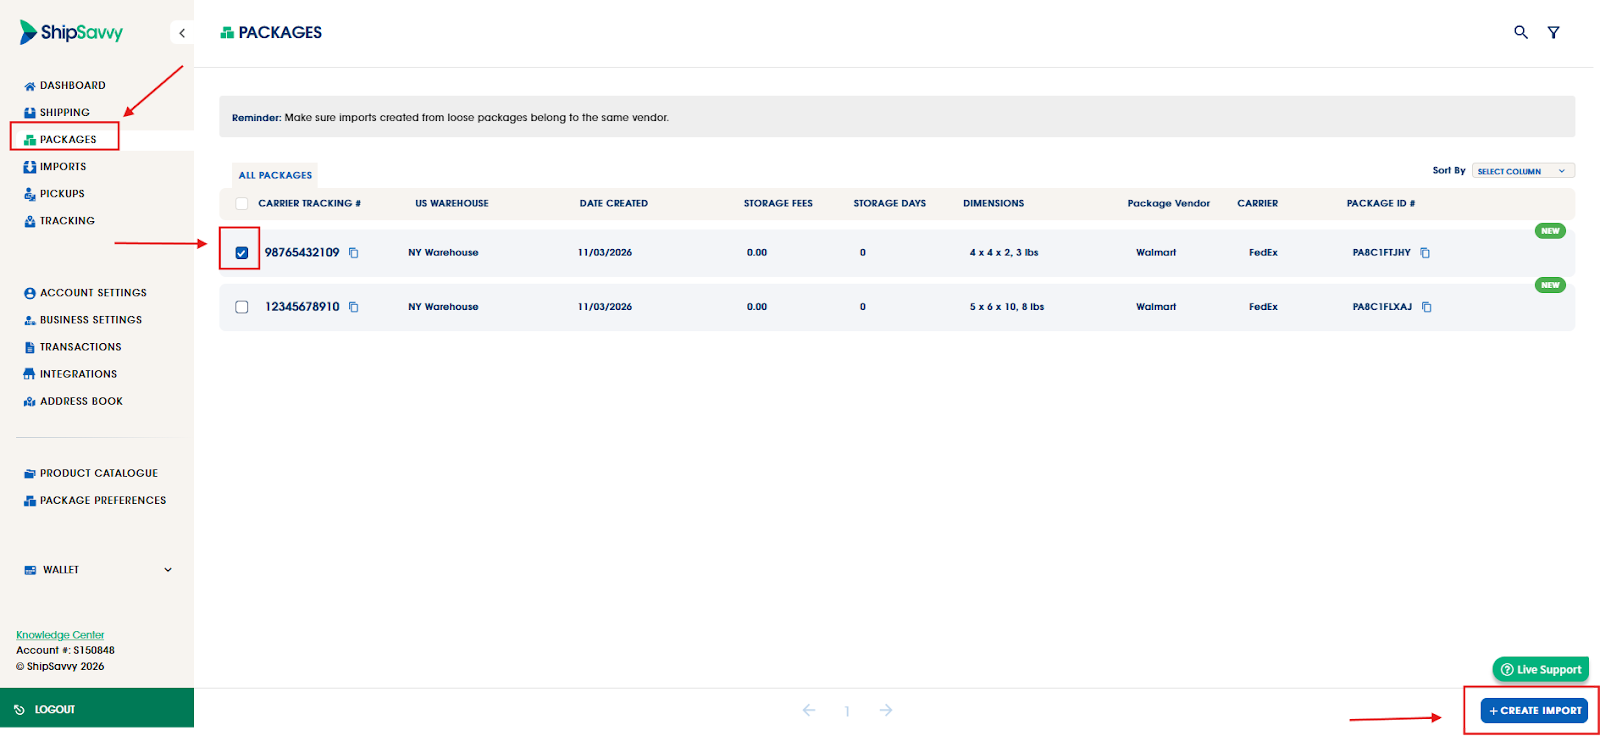This screenshot has width=1600, height=736.
Task: Click the Account Settings user icon
Action: click(30, 293)
